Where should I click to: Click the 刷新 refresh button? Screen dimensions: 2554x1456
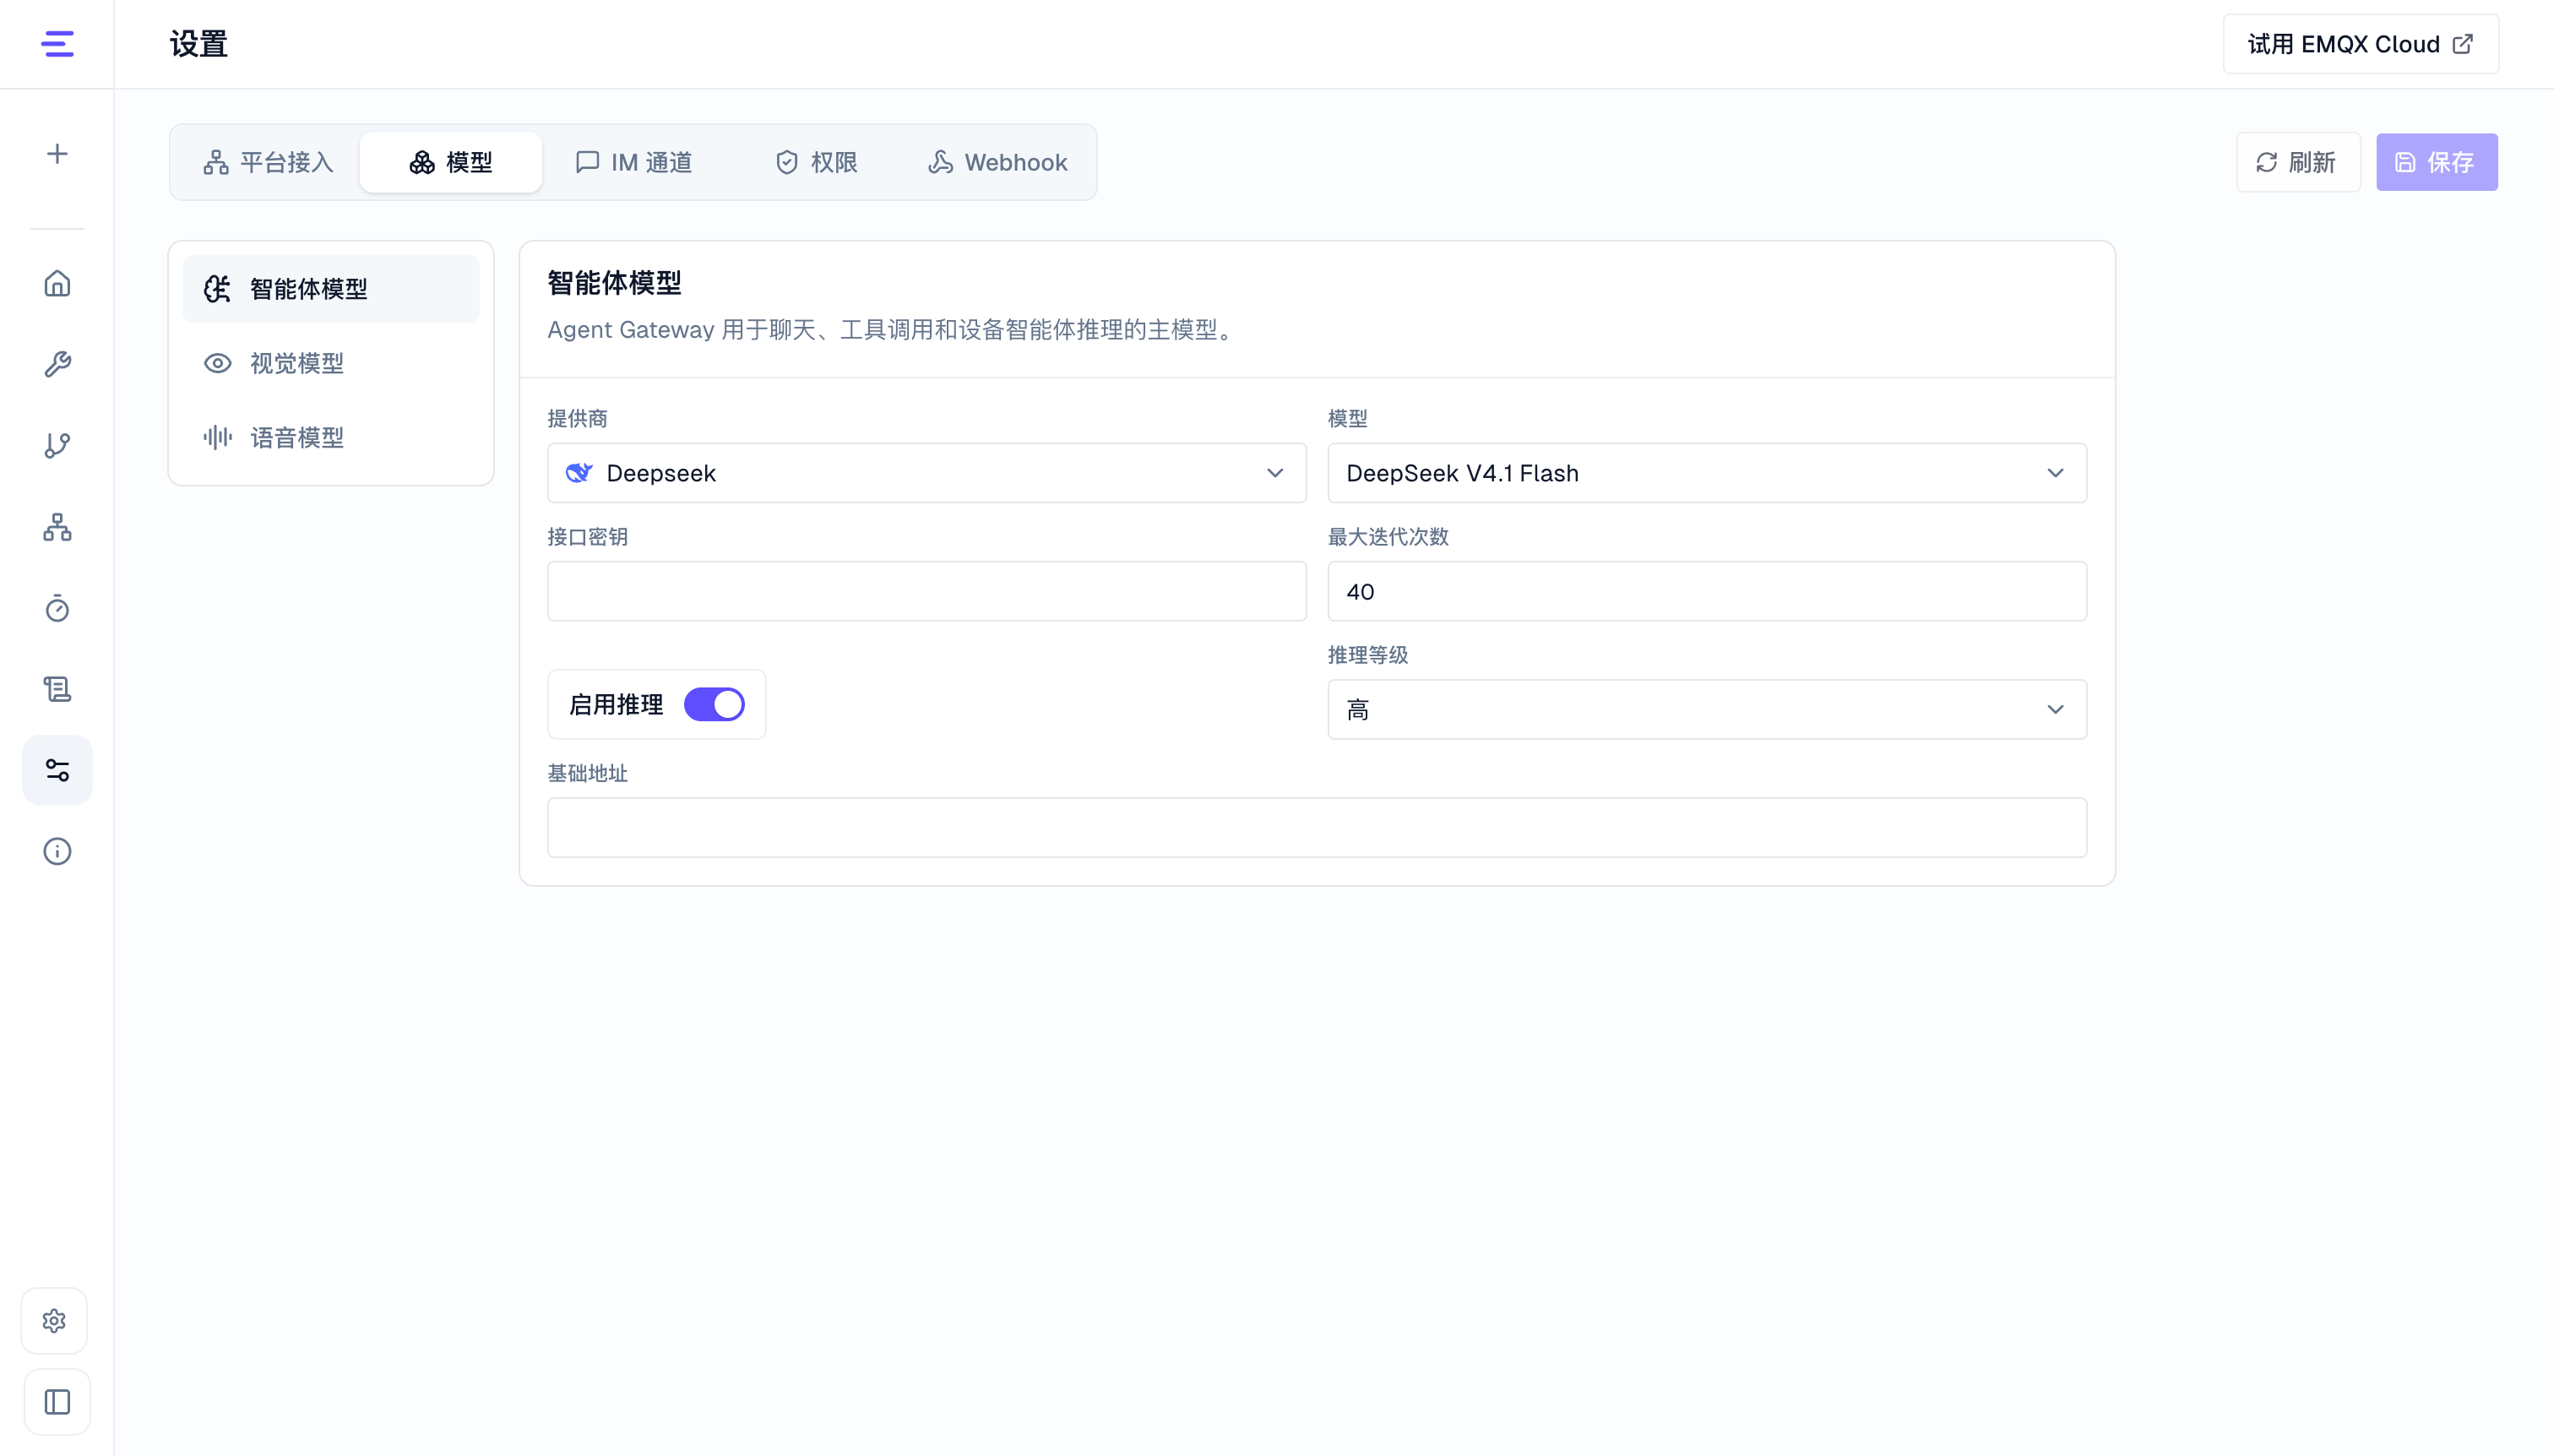point(2297,162)
